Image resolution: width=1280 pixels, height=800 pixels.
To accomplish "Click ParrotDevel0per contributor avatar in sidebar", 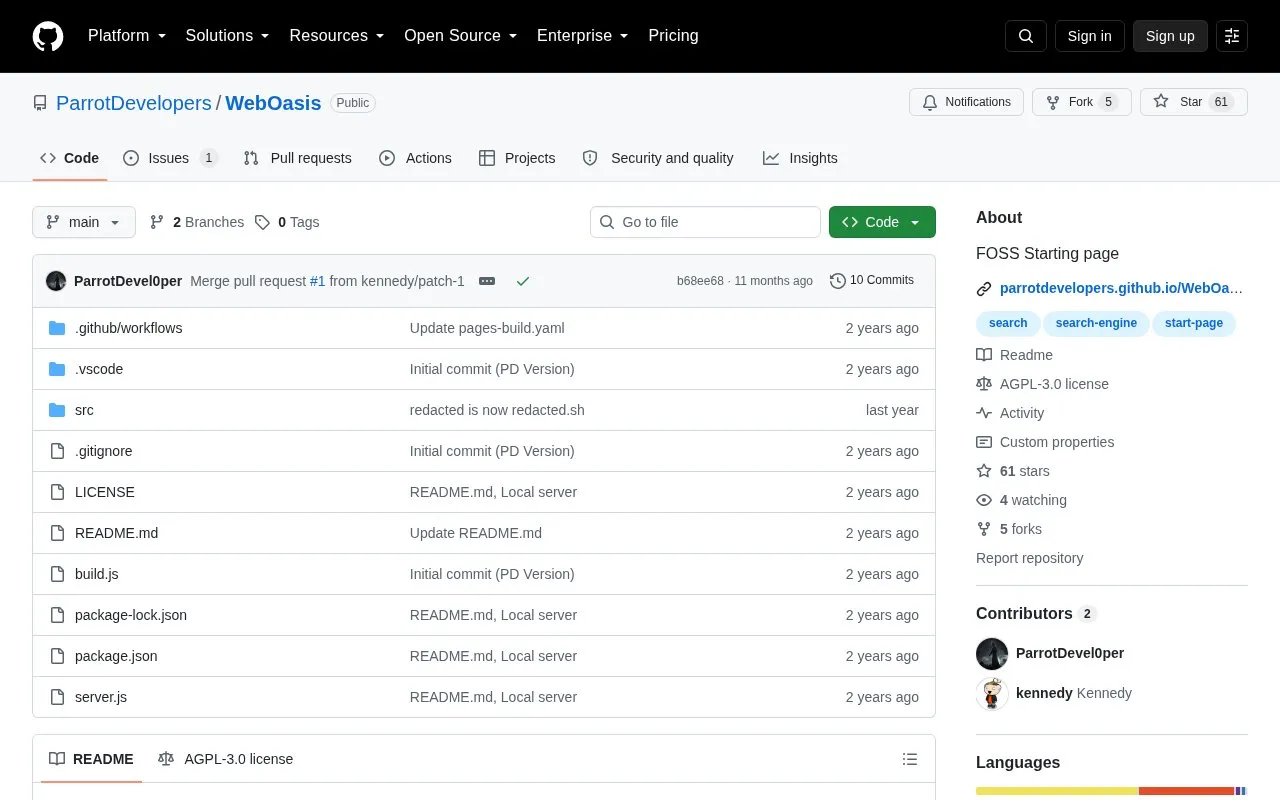I will click(x=992, y=653).
